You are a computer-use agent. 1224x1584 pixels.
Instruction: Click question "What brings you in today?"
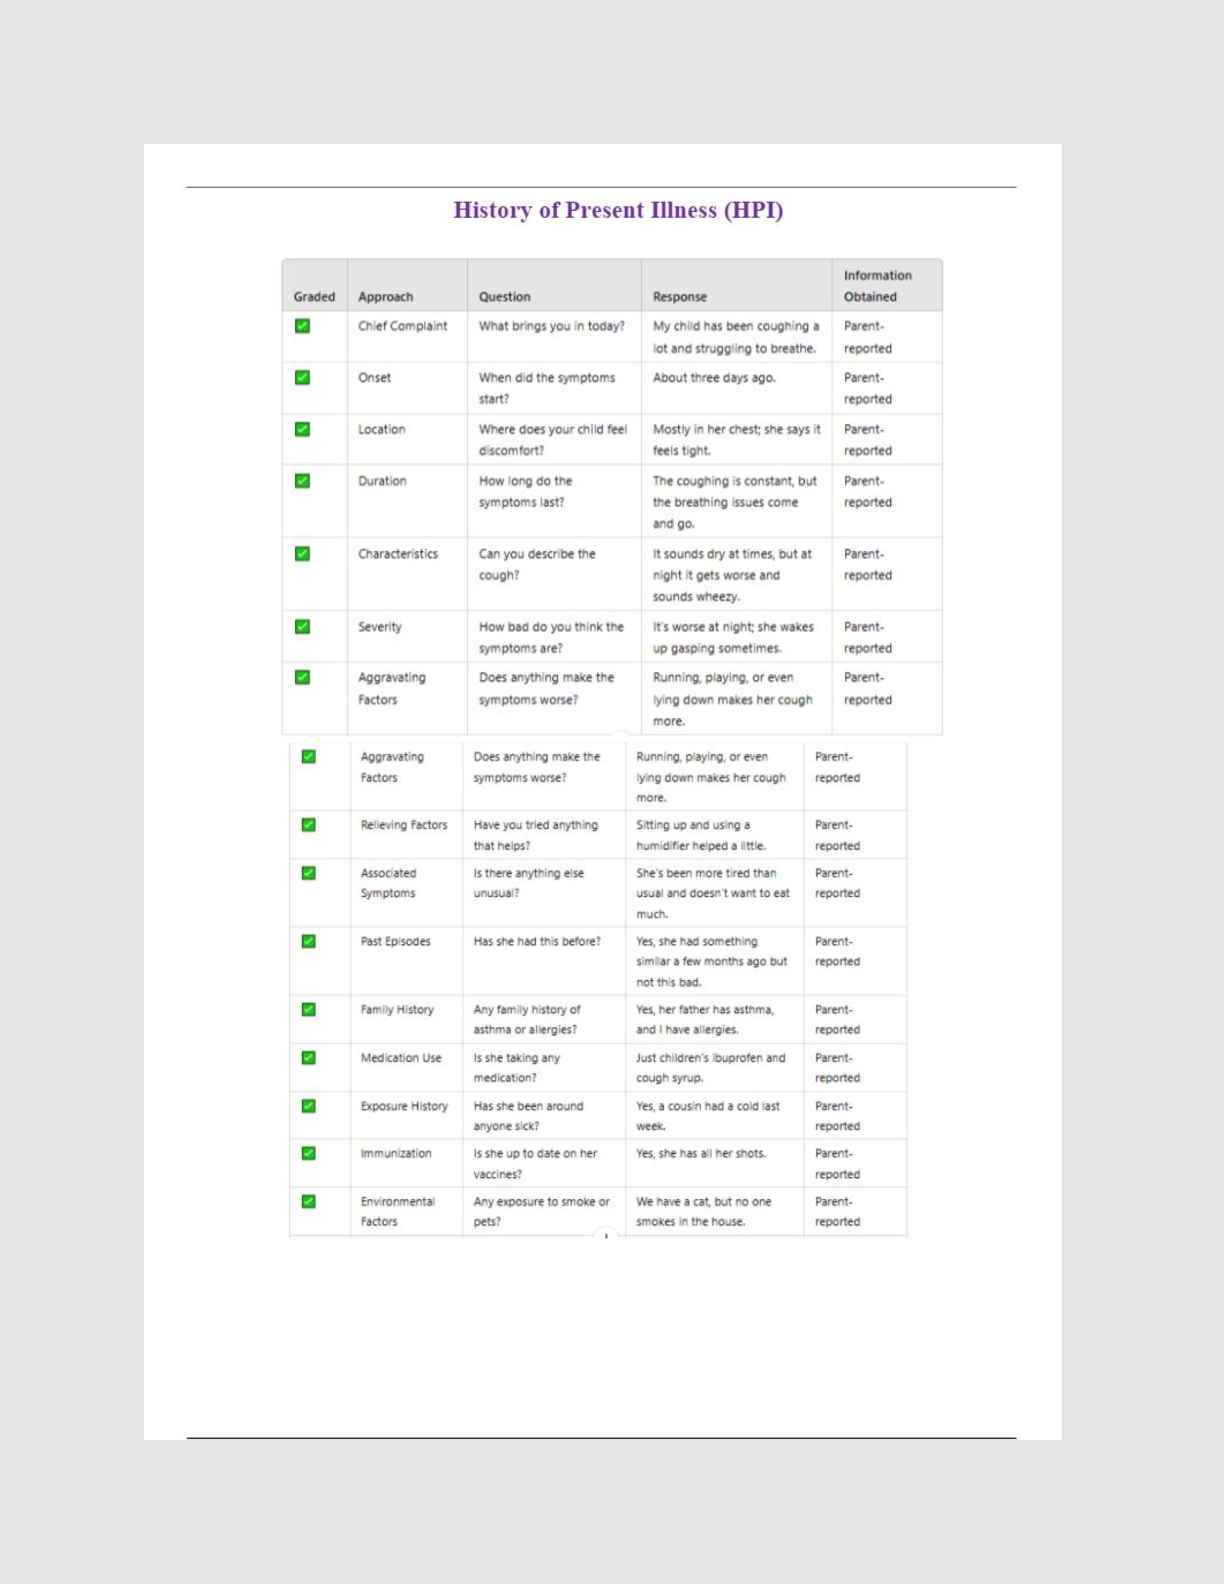click(x=552, y=326)
